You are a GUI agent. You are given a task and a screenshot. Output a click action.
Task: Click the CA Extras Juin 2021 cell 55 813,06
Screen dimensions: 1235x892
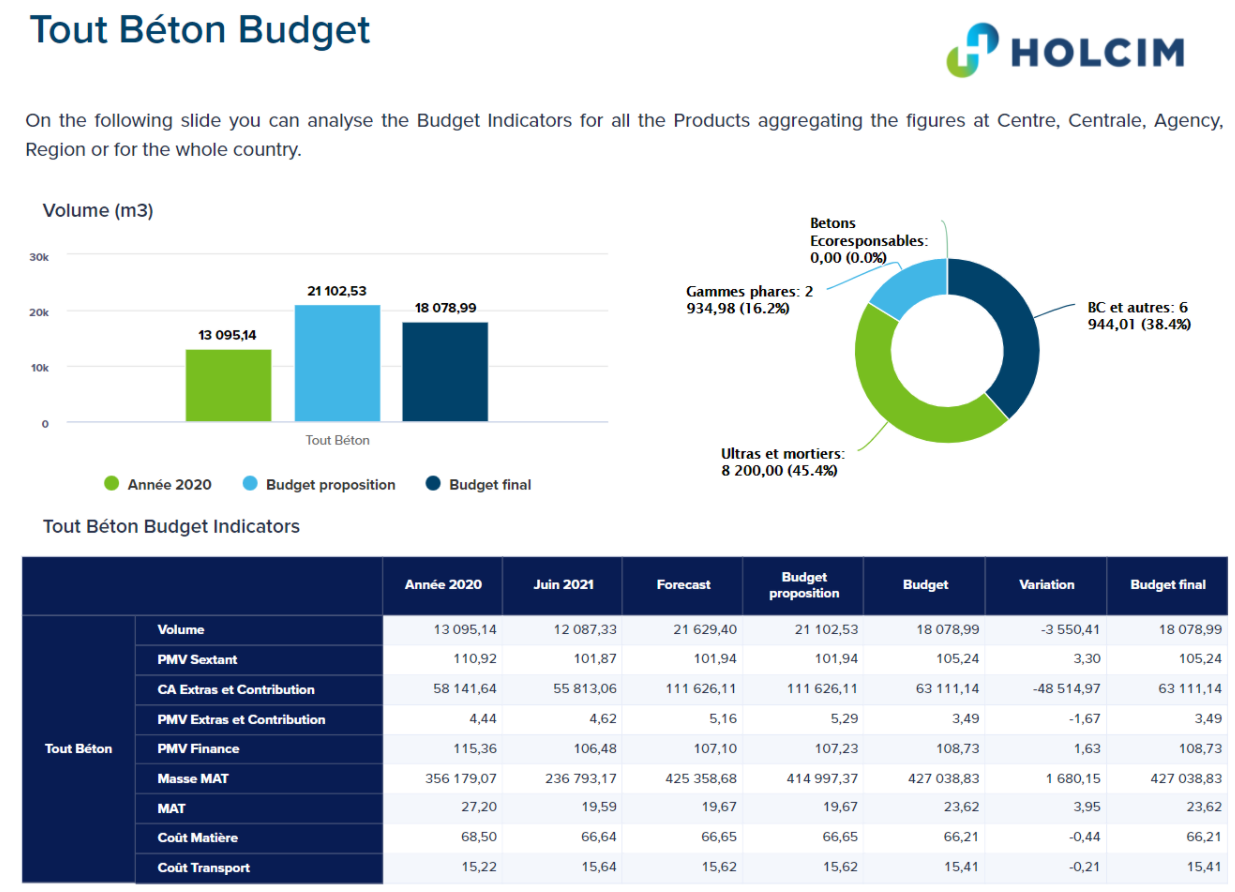click(563, 690)
